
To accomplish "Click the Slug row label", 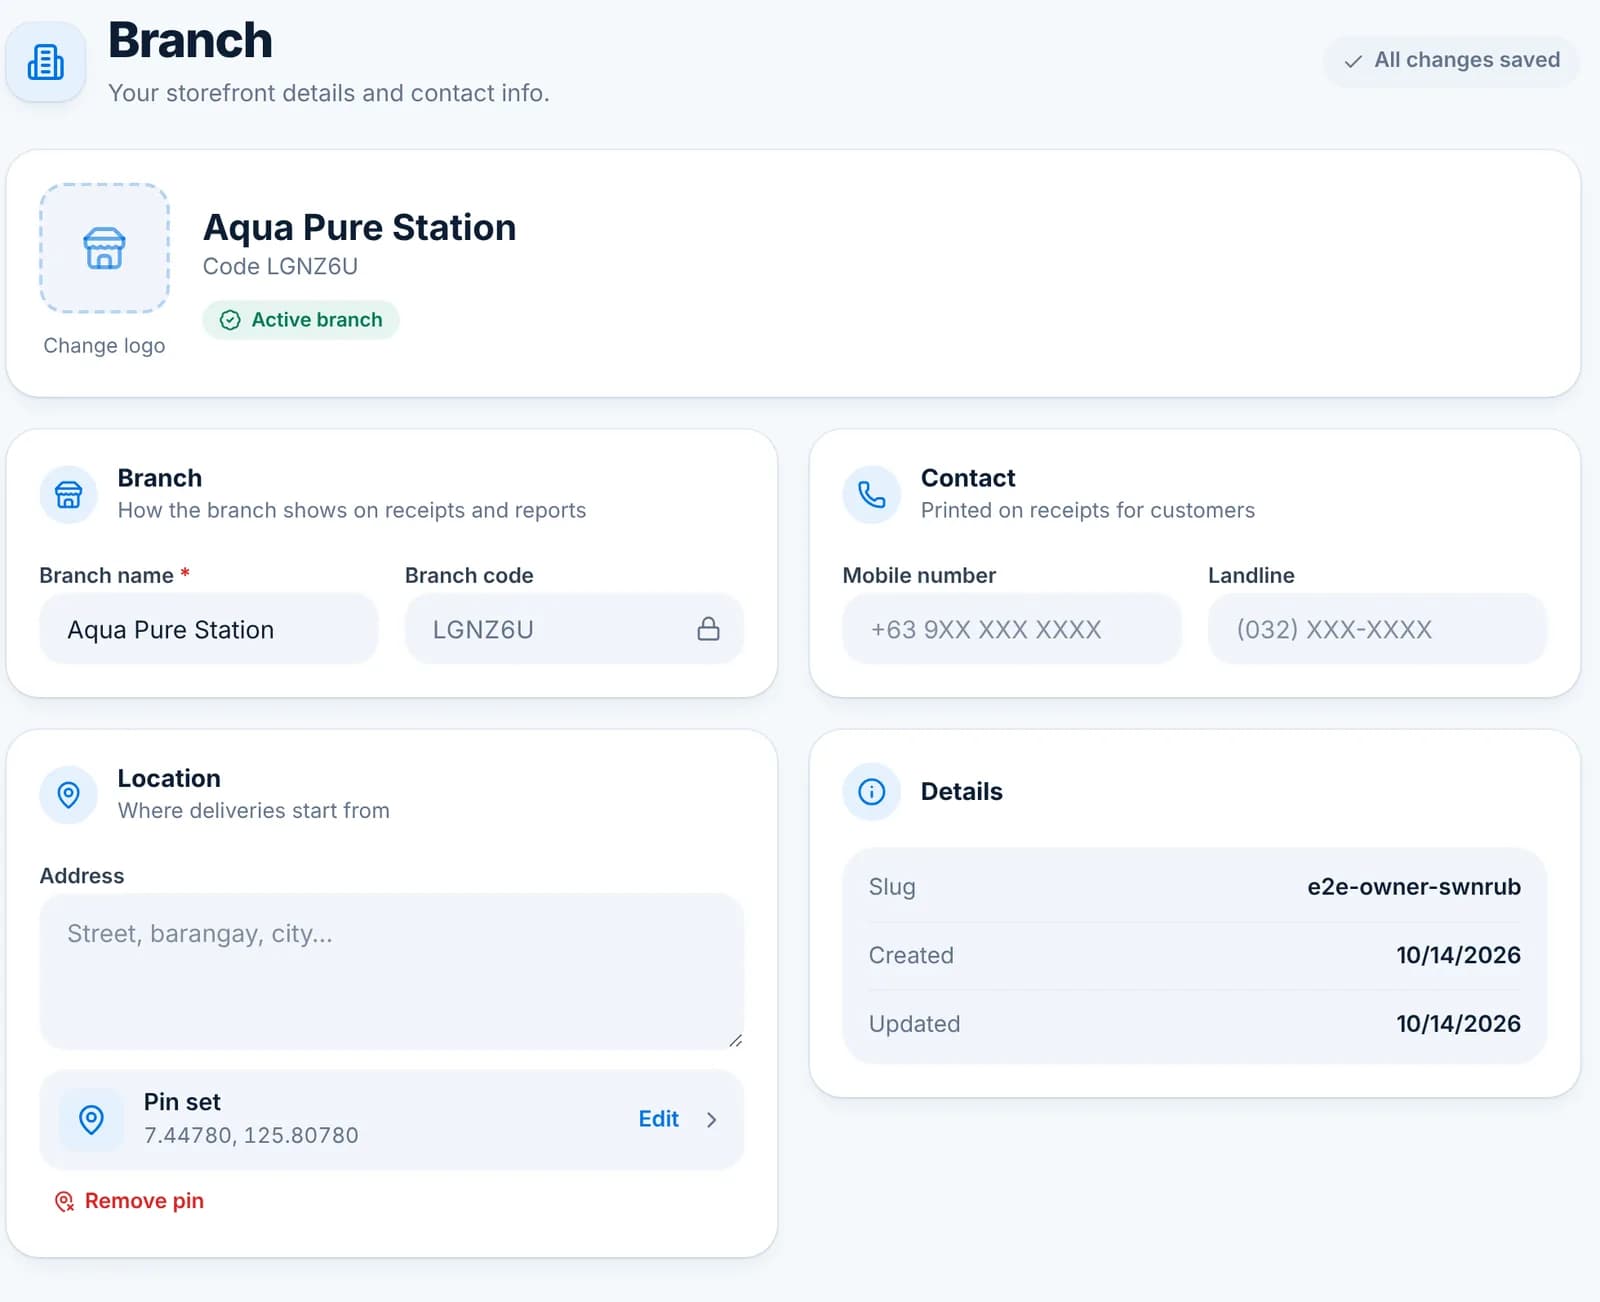I will pos(892,887).
